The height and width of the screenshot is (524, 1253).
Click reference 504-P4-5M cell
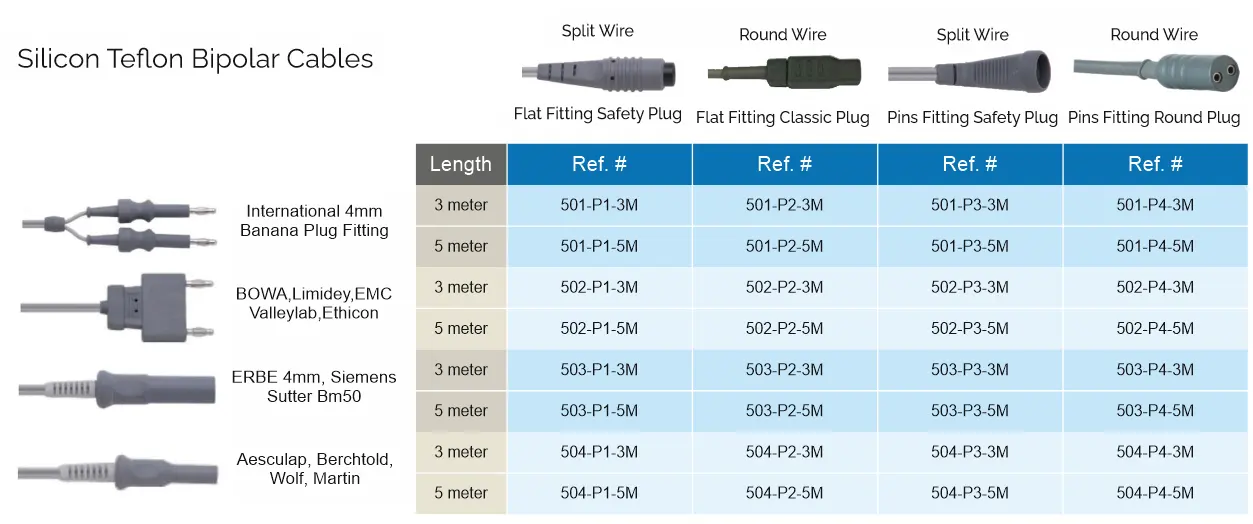coord(1155,493)
